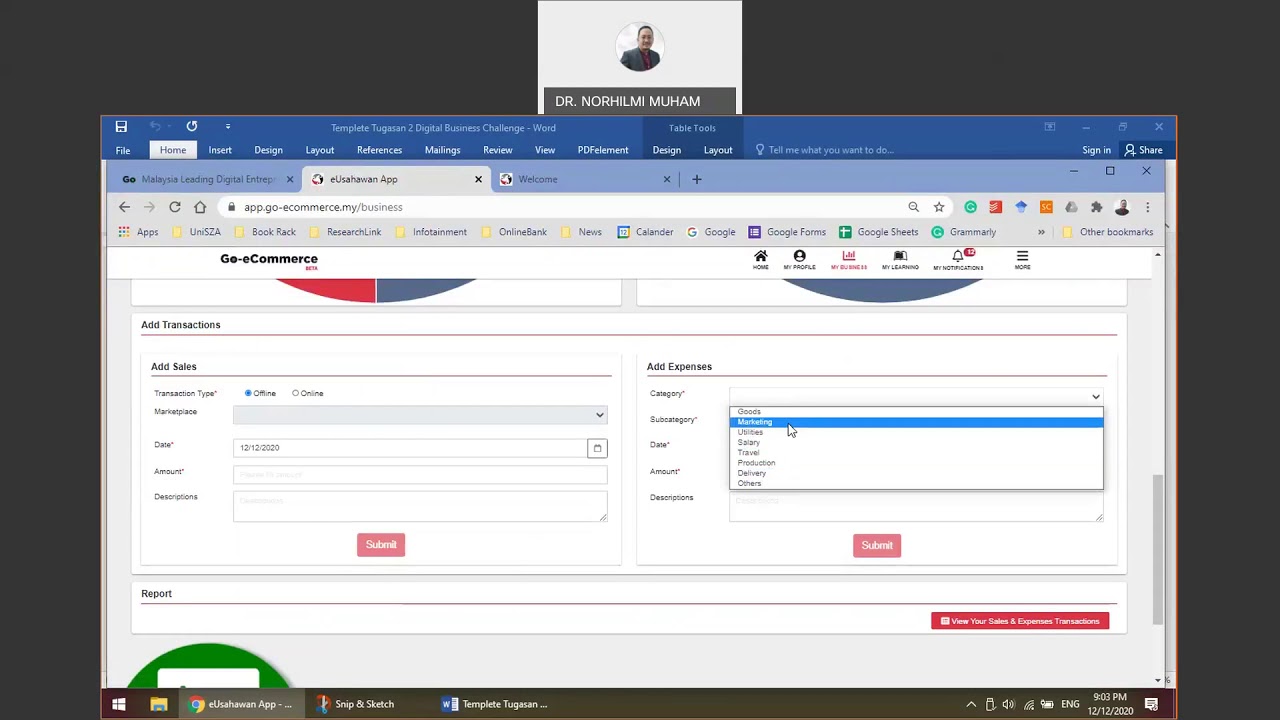1280x720 pixels.
Task: Switch to Word Review tab
Action: (497, 150)
